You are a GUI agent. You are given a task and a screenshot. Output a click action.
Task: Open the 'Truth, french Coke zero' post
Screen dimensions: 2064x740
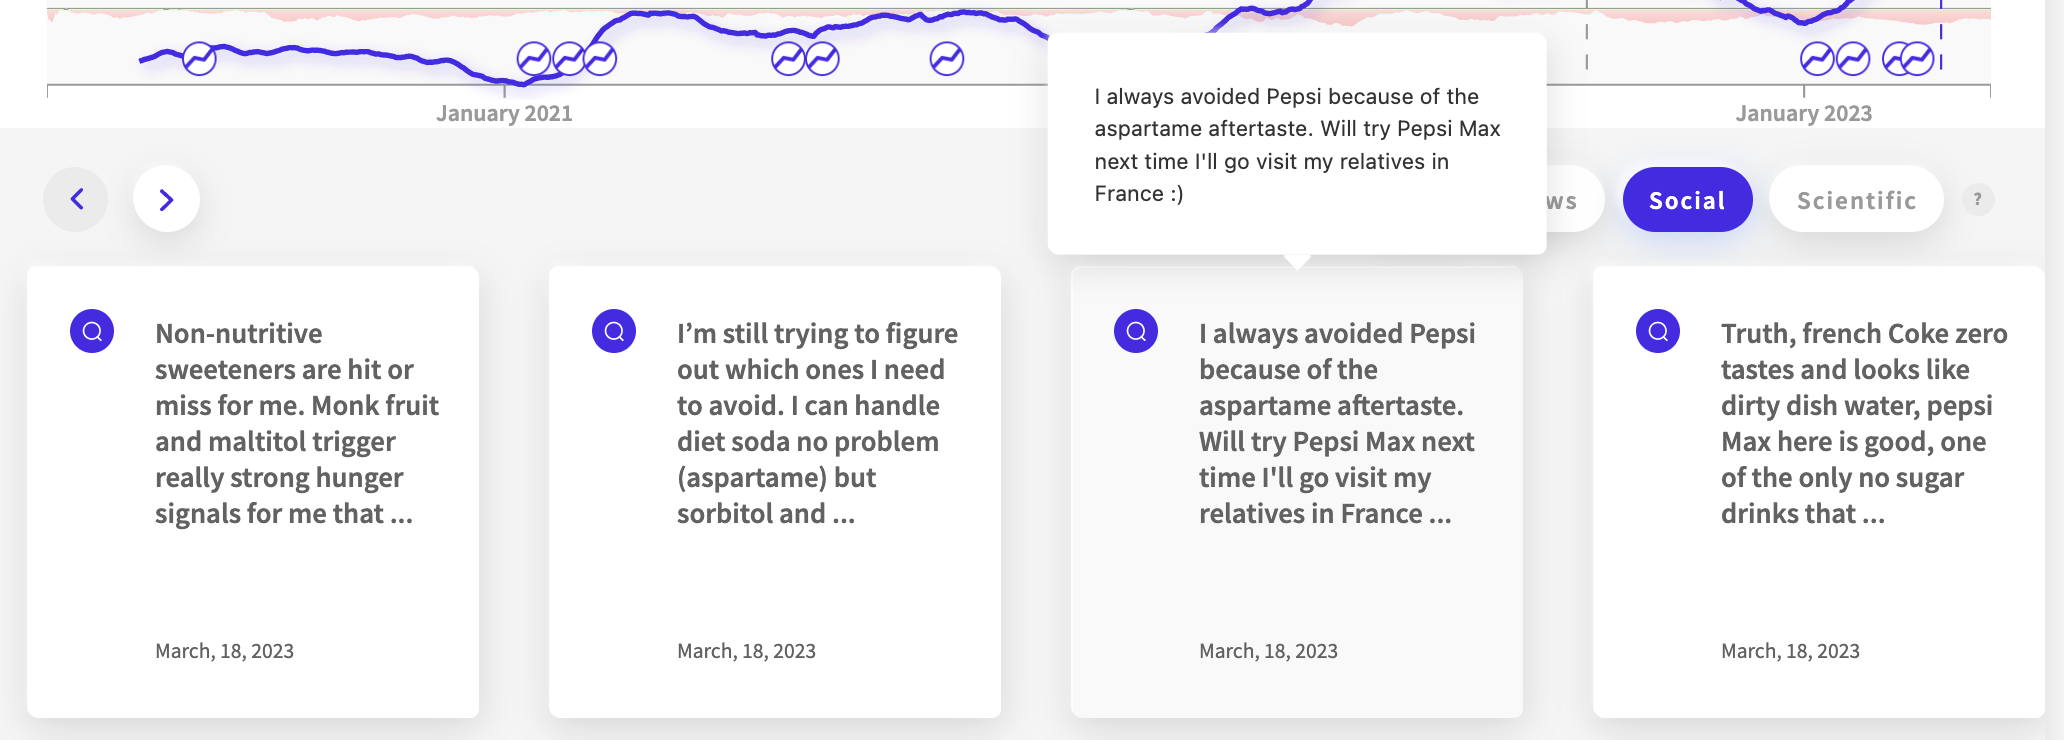[1864, 423]
